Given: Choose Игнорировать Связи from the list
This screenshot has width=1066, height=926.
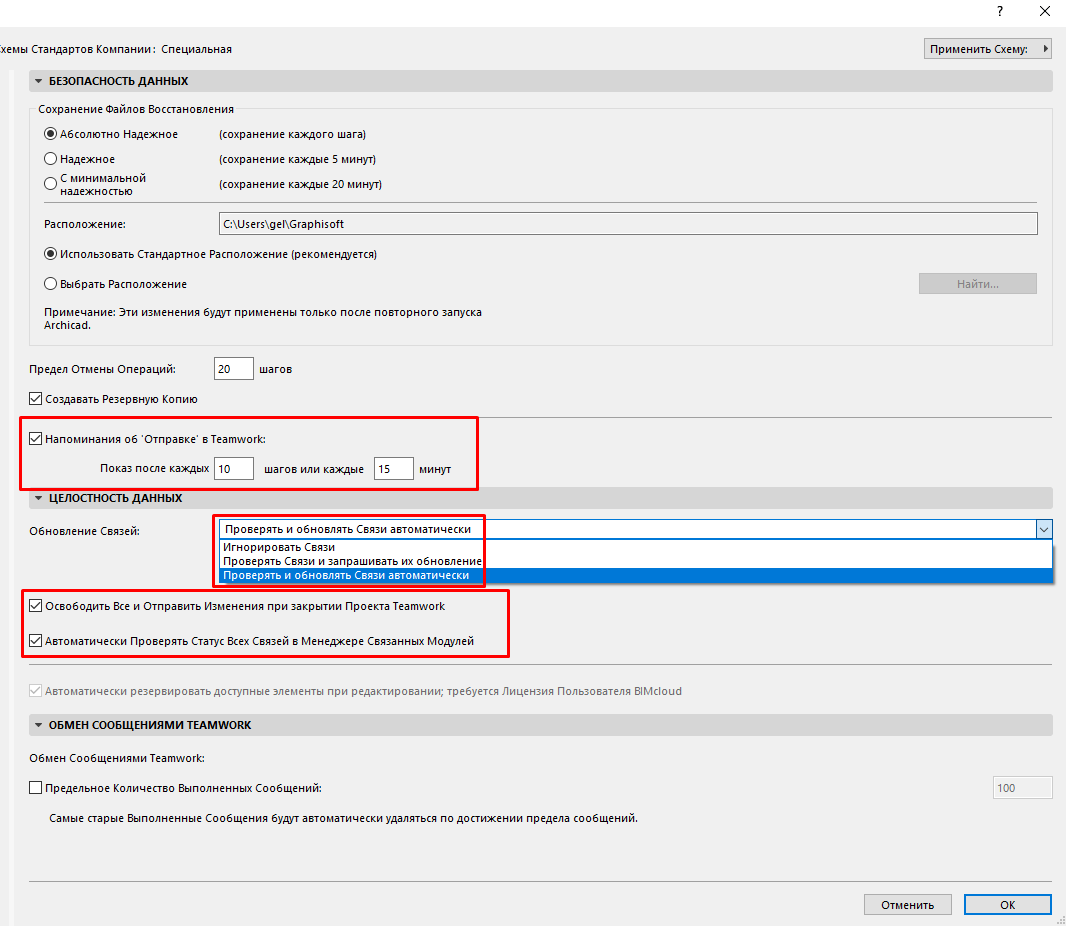Looking at the screenshot, I should (x=280, y=548).
